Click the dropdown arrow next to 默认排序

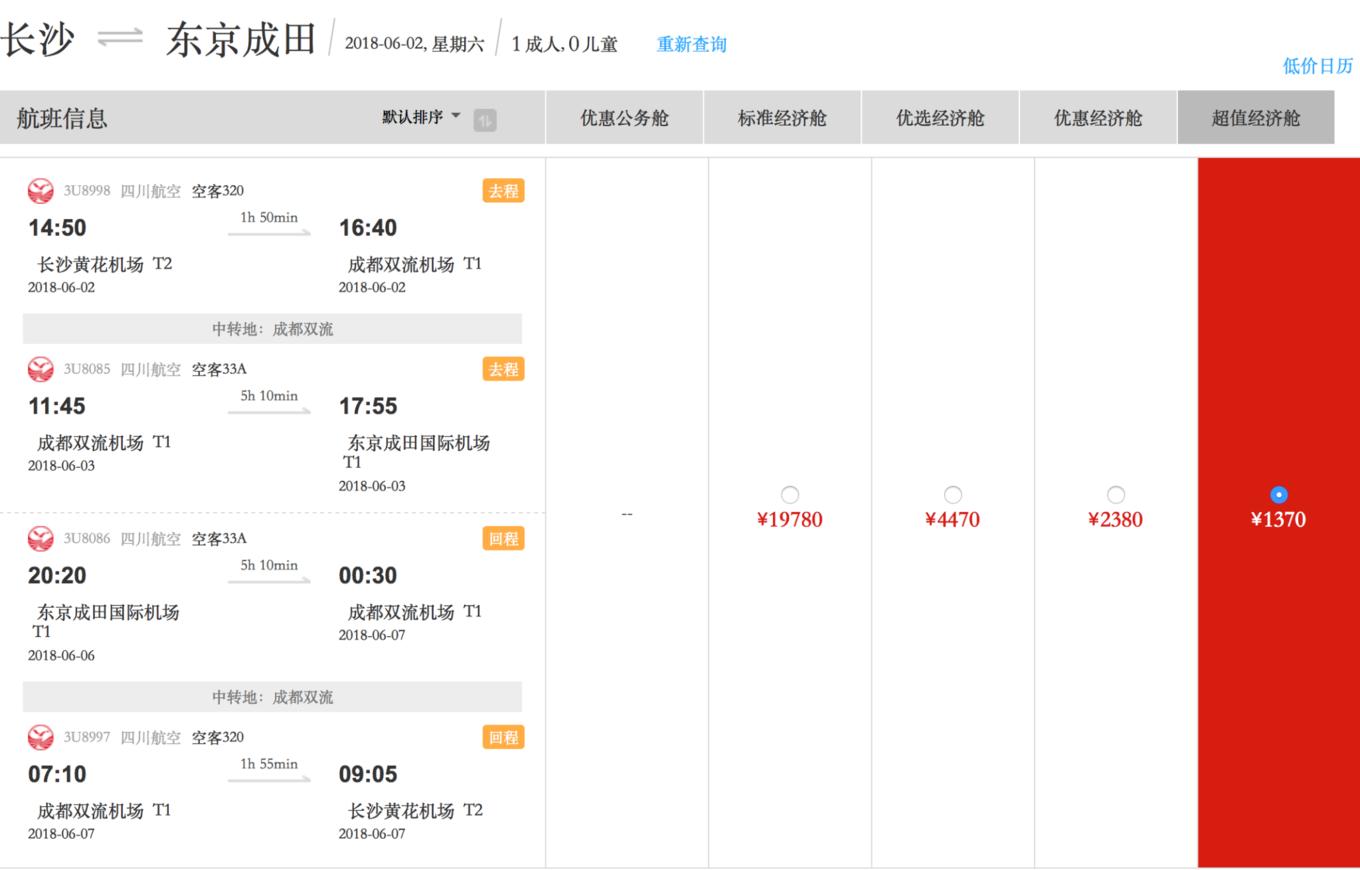pos(455,116)
